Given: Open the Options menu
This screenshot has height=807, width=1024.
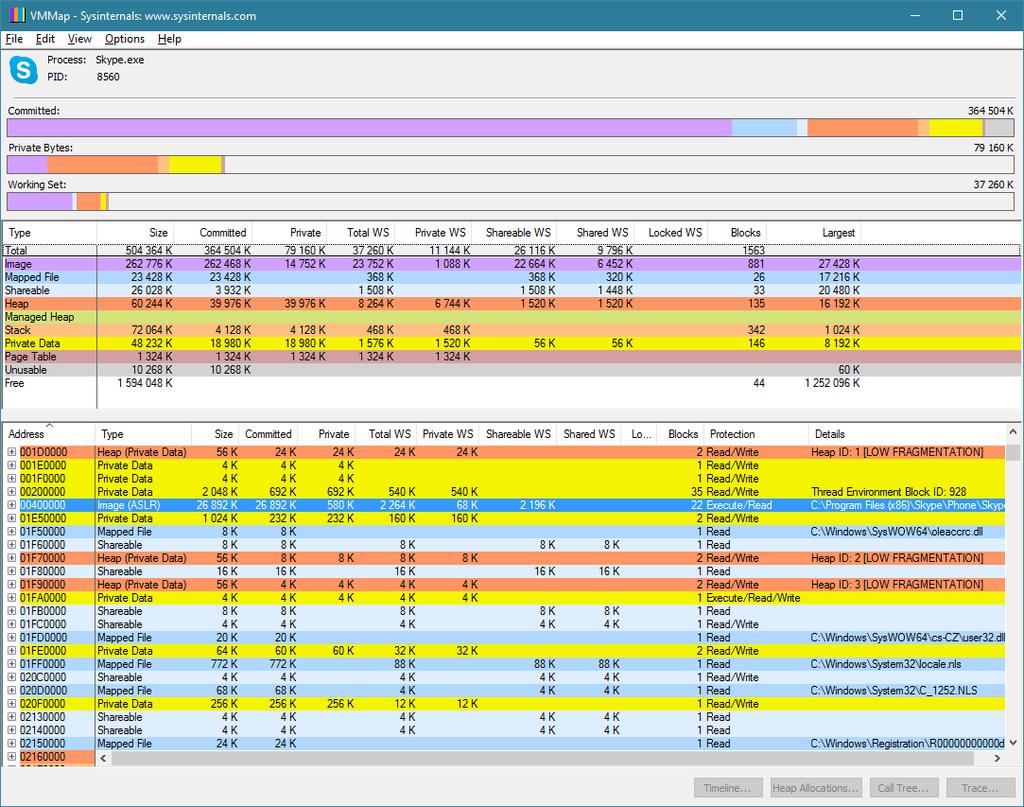Looking at the screenshot, I should coord(125,39).
